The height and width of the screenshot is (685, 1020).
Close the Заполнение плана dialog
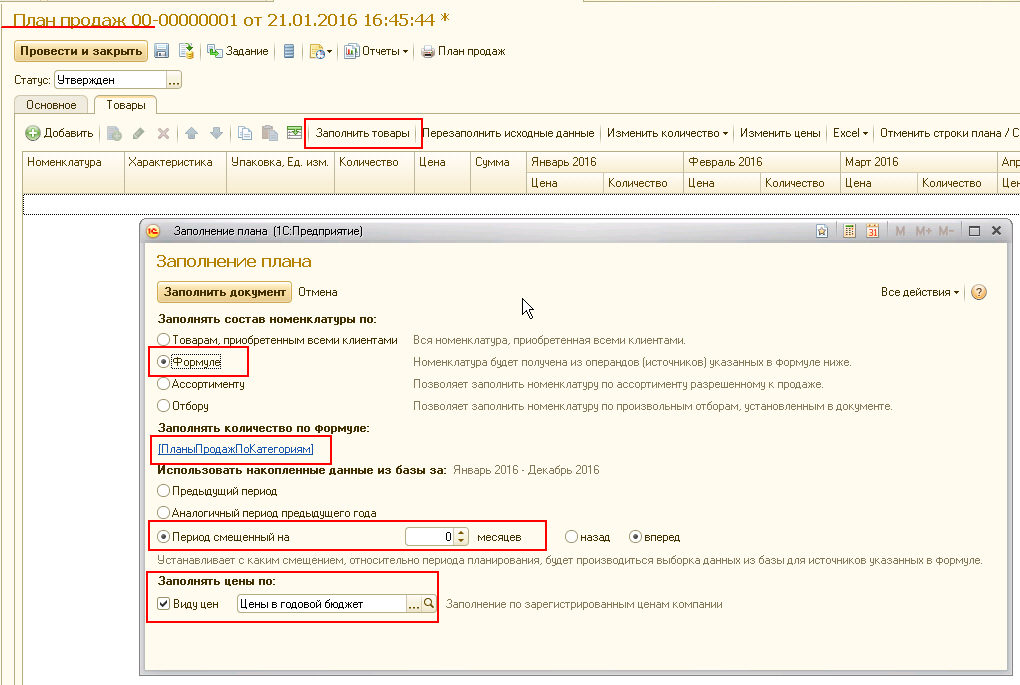click(997, 231)
